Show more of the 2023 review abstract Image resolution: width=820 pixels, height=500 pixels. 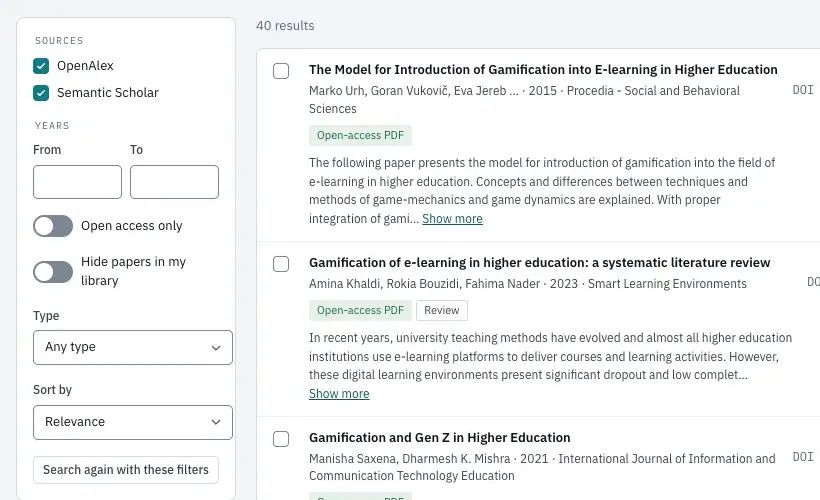click(339, 393)
